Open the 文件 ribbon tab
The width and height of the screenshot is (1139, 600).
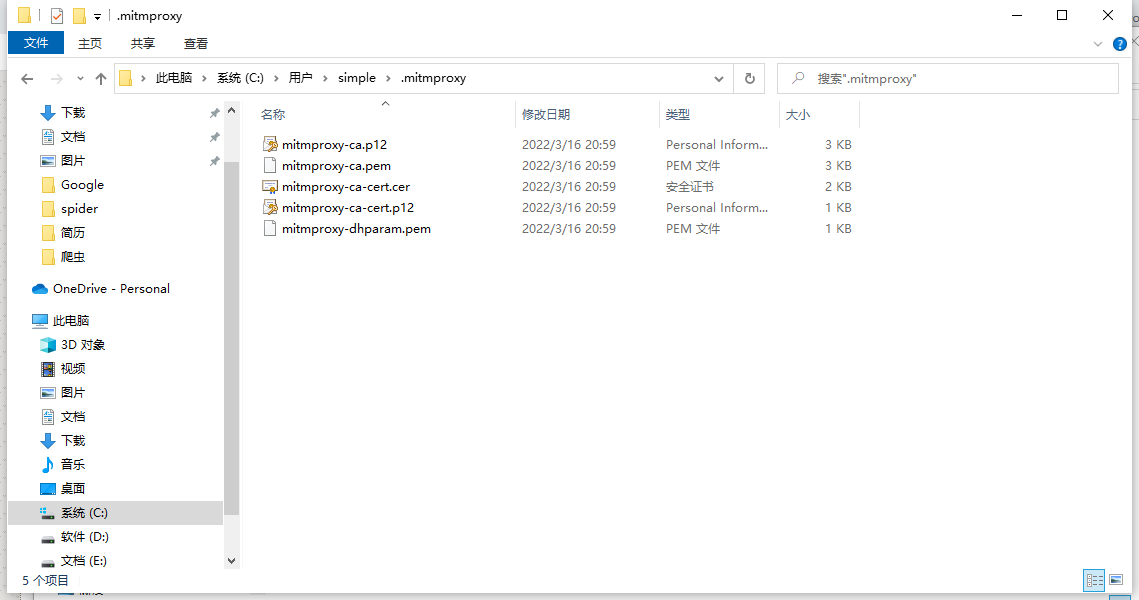36,43
